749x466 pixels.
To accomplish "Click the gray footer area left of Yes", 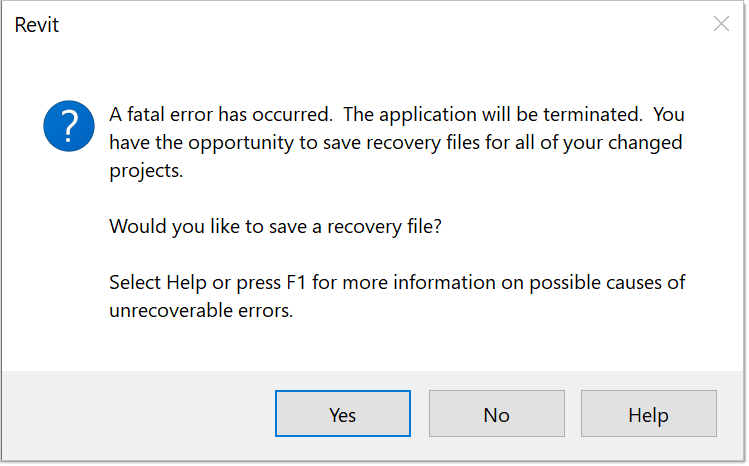I will coord(140,414).
